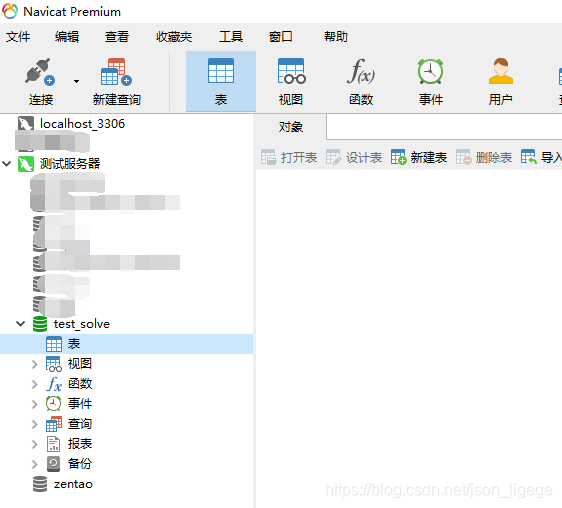Select 备份 in the database tree
562x508 pixels.
(x=80, y=464)
